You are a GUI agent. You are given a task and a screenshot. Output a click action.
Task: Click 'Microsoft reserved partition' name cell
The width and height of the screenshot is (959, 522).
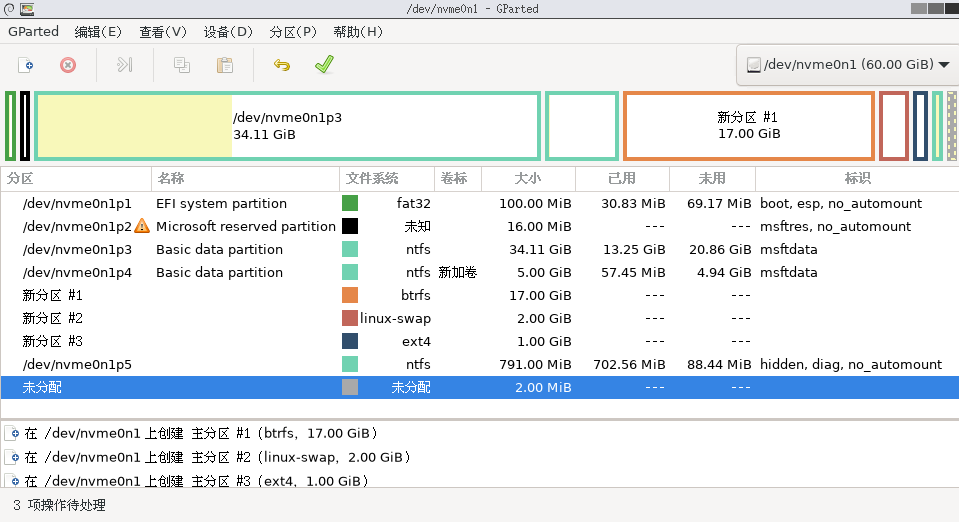pyautogui.click(x=246, y=226)
